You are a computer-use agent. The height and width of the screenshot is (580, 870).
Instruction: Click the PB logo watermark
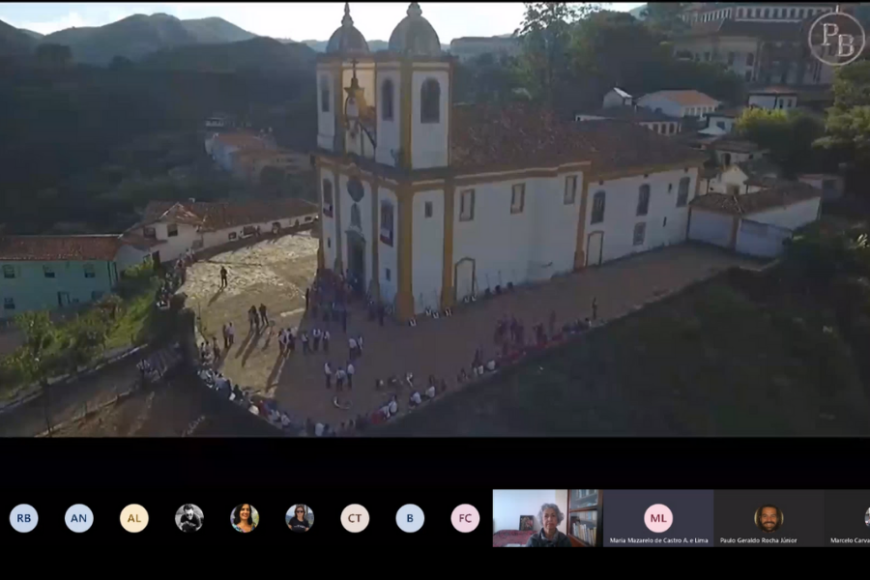click(836, 38)
